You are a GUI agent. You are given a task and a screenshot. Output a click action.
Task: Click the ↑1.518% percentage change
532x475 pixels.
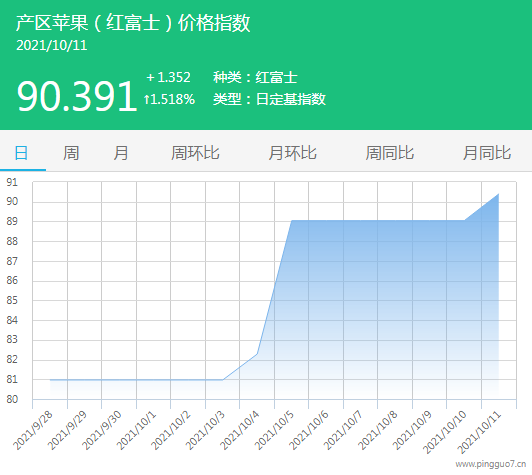point(169,99)
